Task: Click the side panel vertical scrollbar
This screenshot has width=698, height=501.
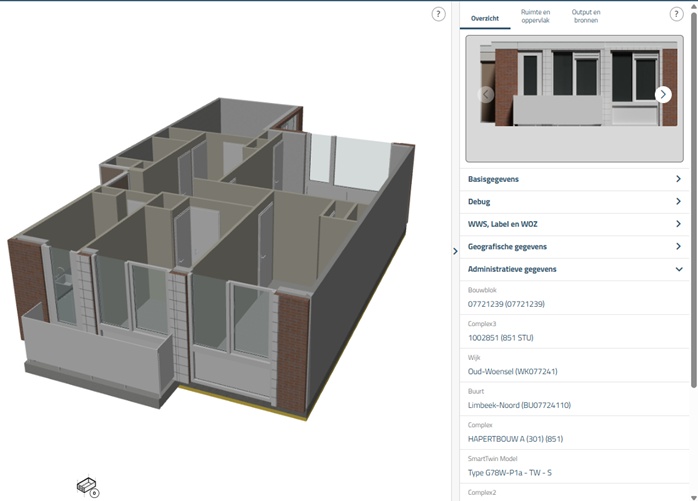Action: pyautogui.click(x=693, y=200)
